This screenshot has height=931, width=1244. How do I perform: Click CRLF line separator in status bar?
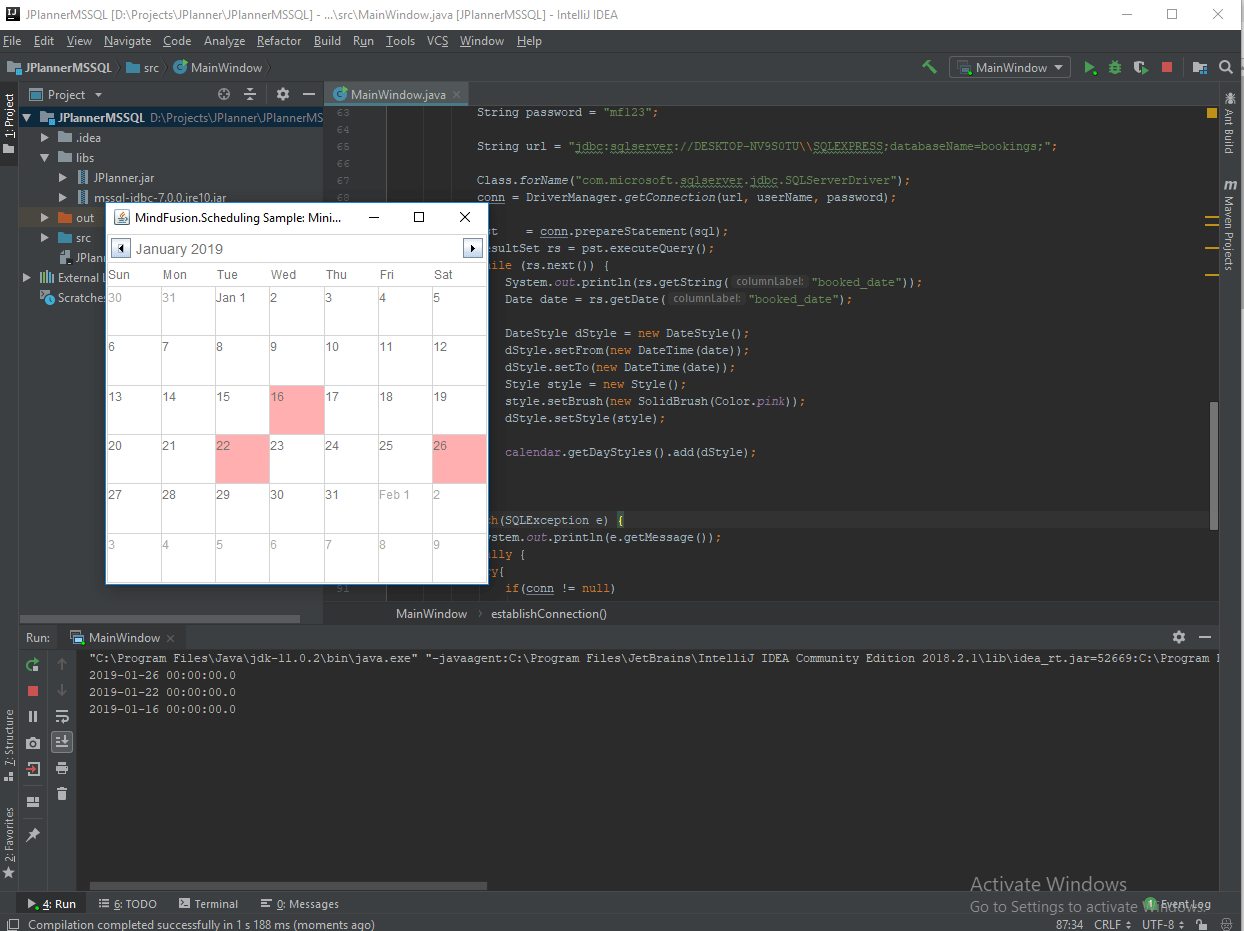[x=1113, y=925]
